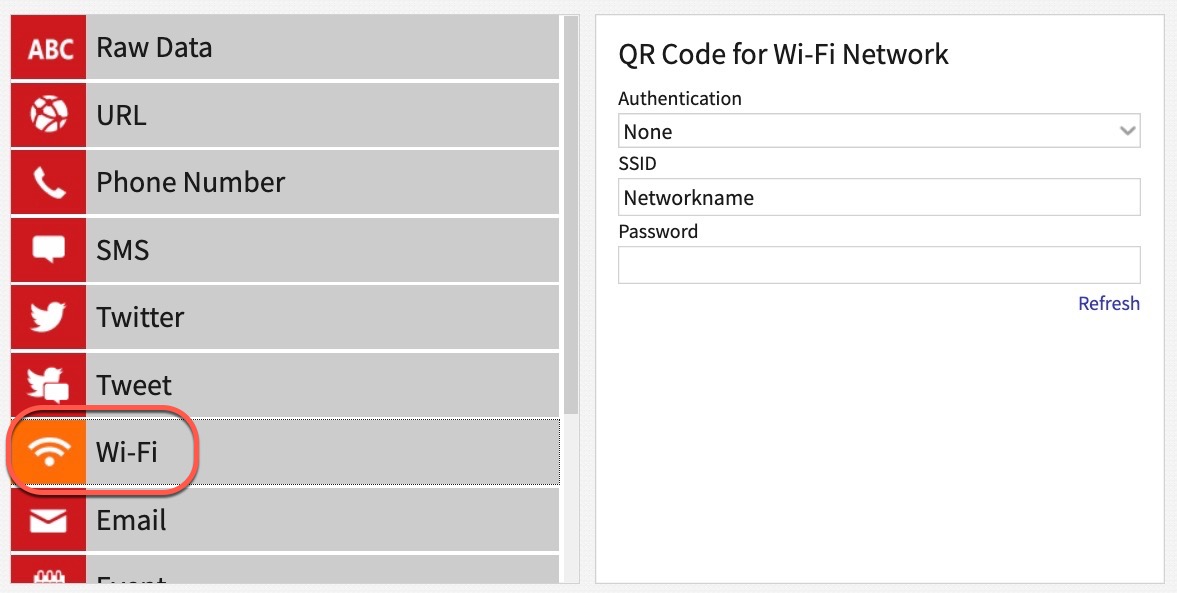Open the SMS menu label
The image size is (1177, 593).
[x=122, y=250]
